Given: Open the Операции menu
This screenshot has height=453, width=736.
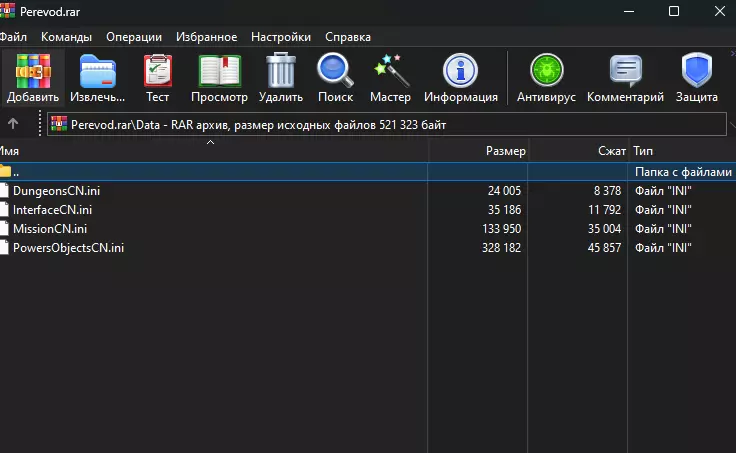Looking at the screenshot, I should click(134, 37).
